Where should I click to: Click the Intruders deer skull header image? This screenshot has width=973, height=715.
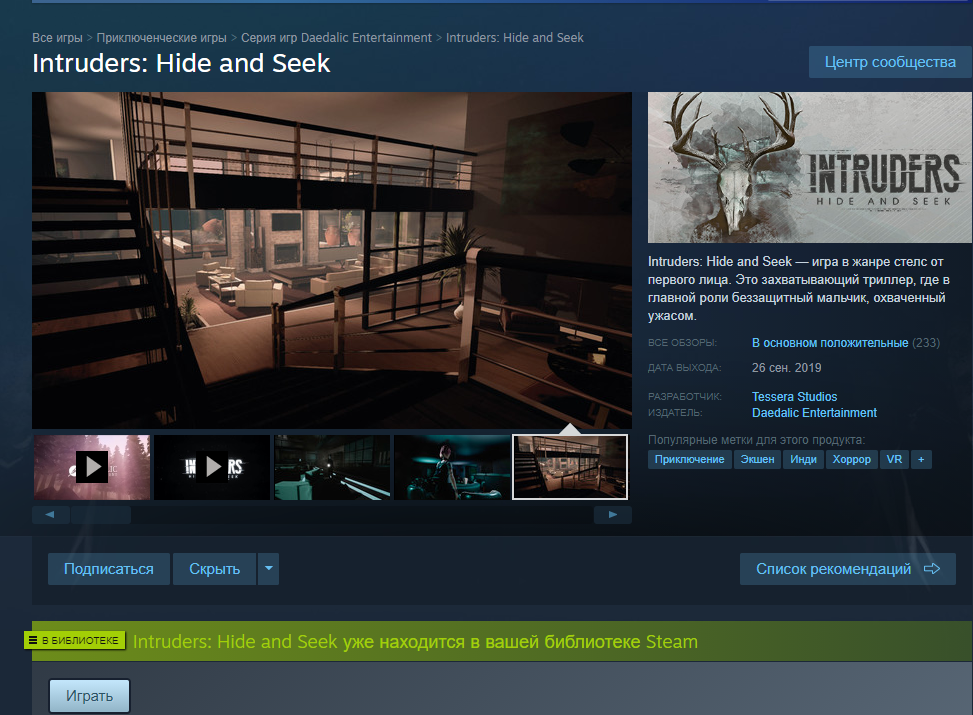(x=810, y=168)
